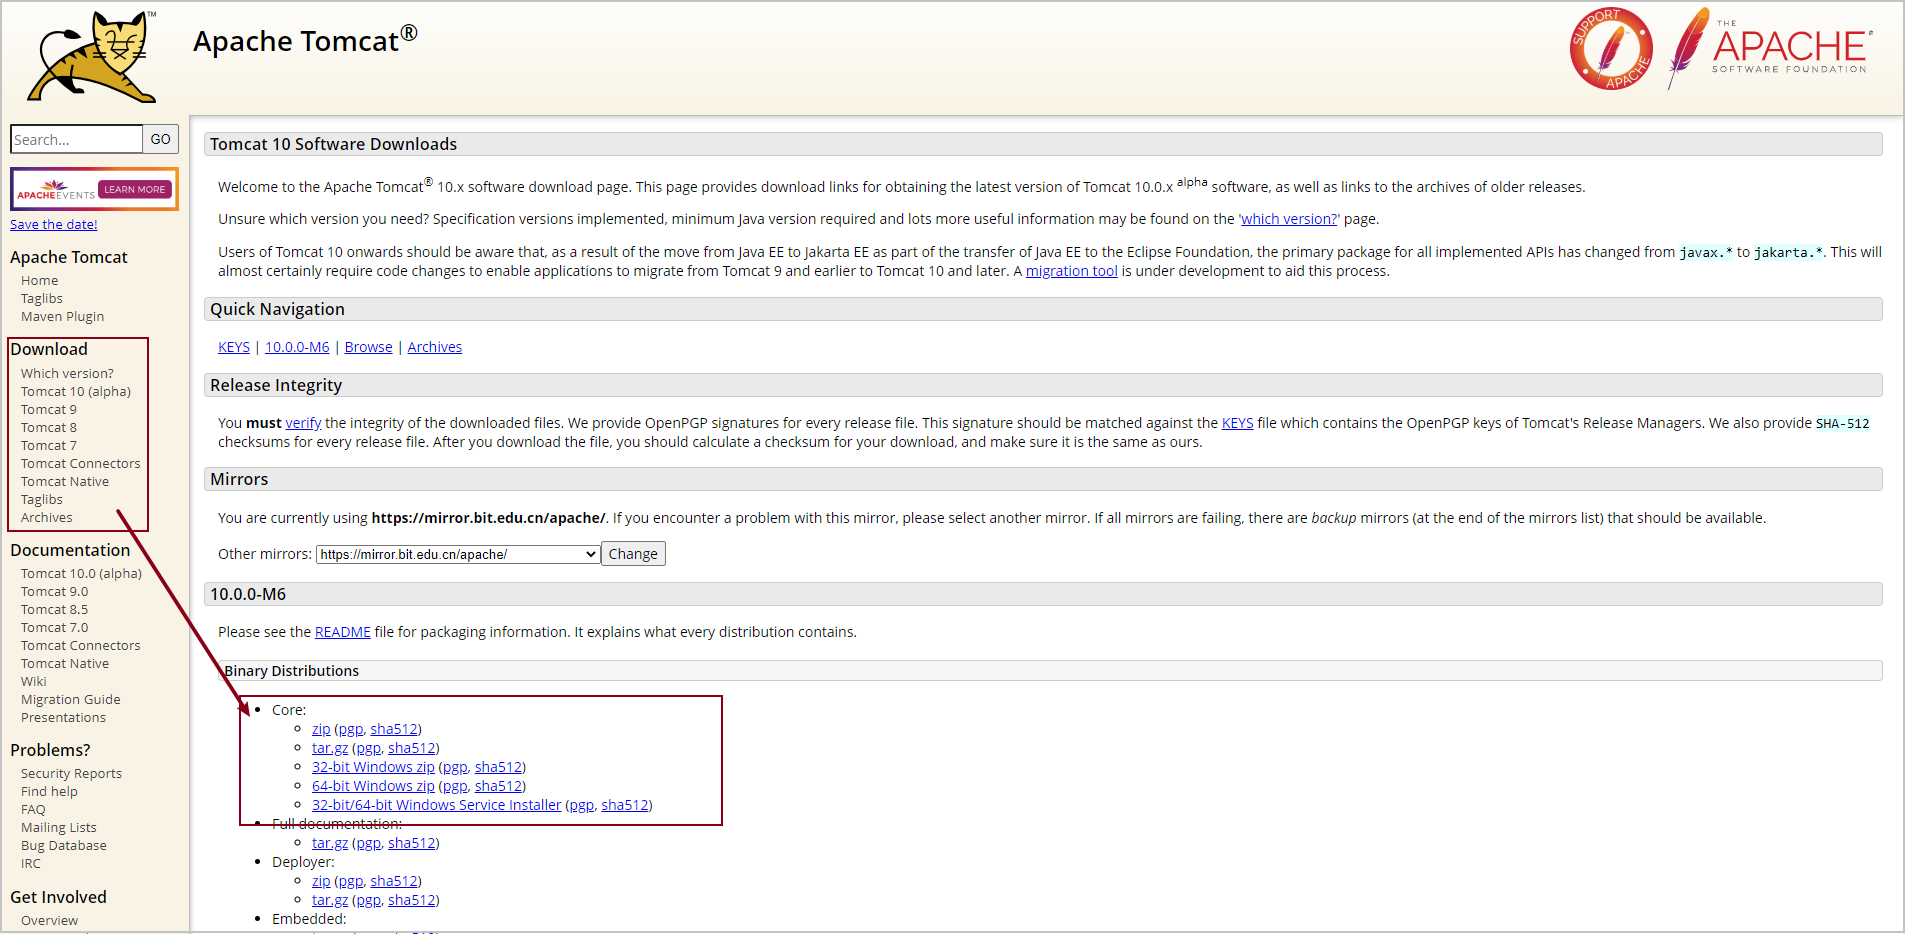Download the Deployer tar.gz
The image size is (1905, 934).
330,900
